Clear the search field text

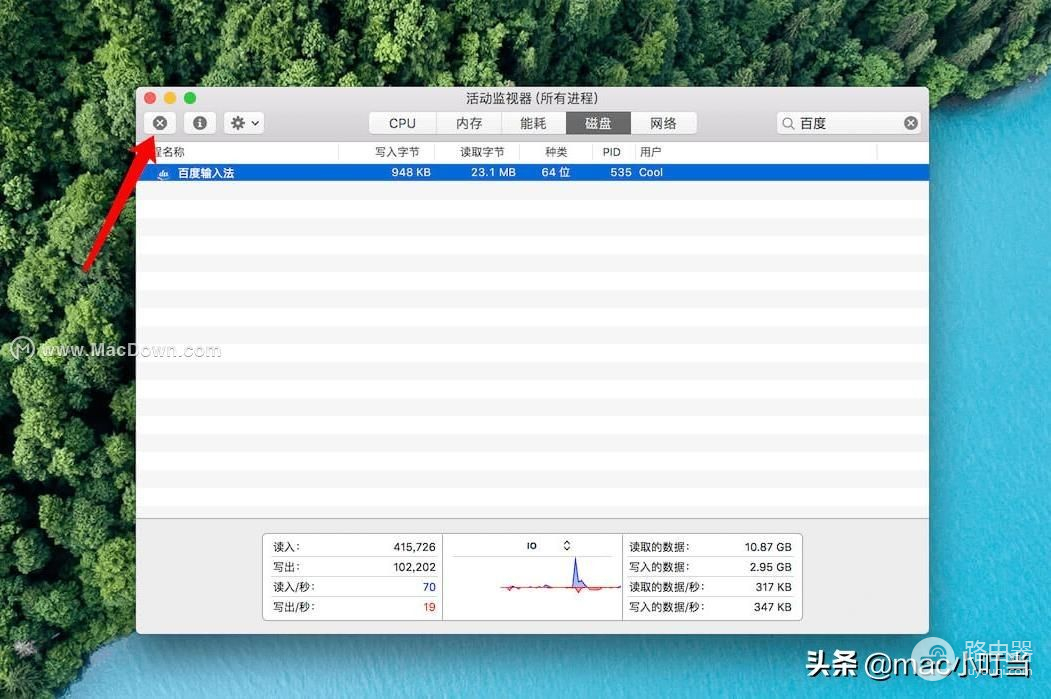[x=910, y=123]
